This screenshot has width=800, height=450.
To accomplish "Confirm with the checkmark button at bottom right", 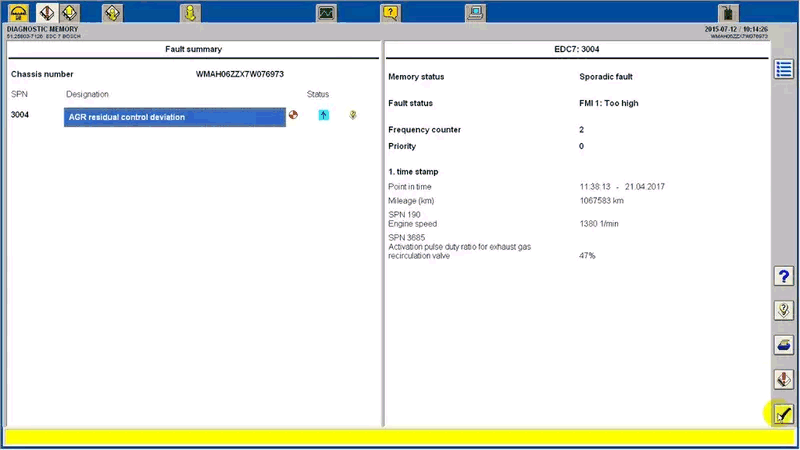I will tap(784, 413).
